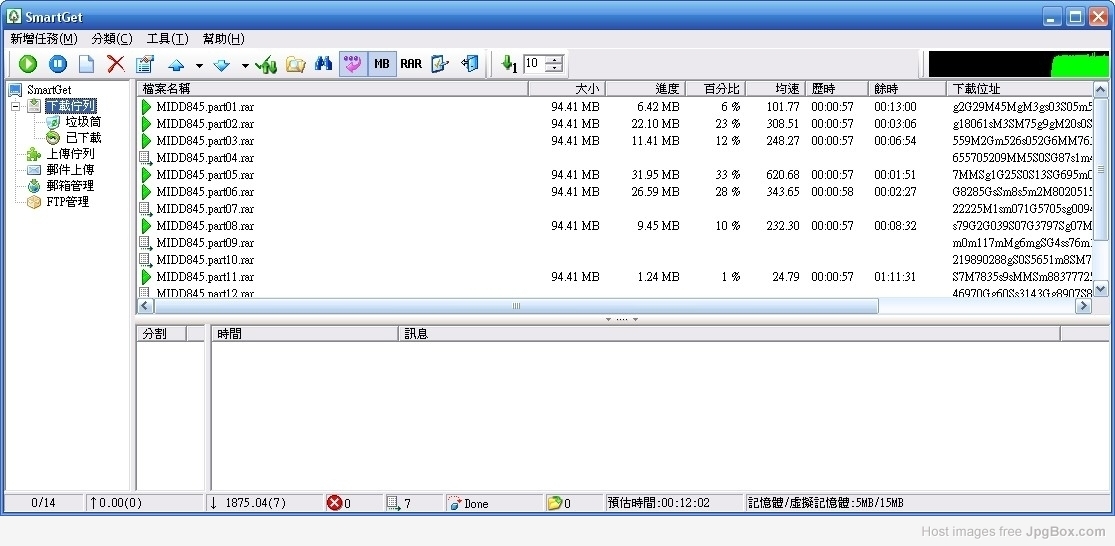The image size is (1115, 546).
Task: Click the RAR toolbar icon
Action: pos(411,64)
